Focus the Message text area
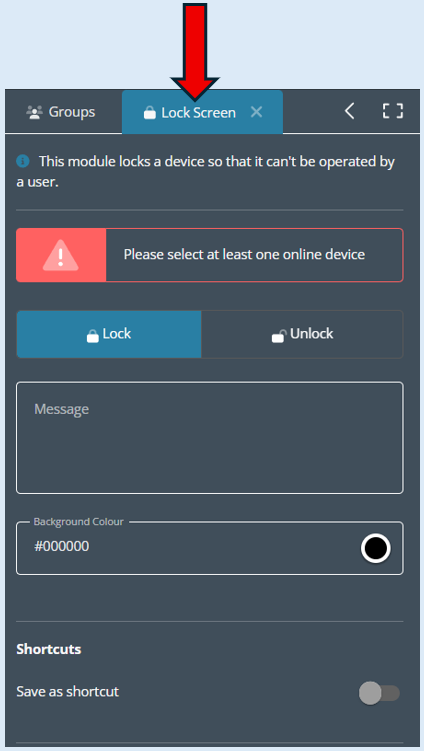Screen dimensions: 424x751 pos(210,438)
